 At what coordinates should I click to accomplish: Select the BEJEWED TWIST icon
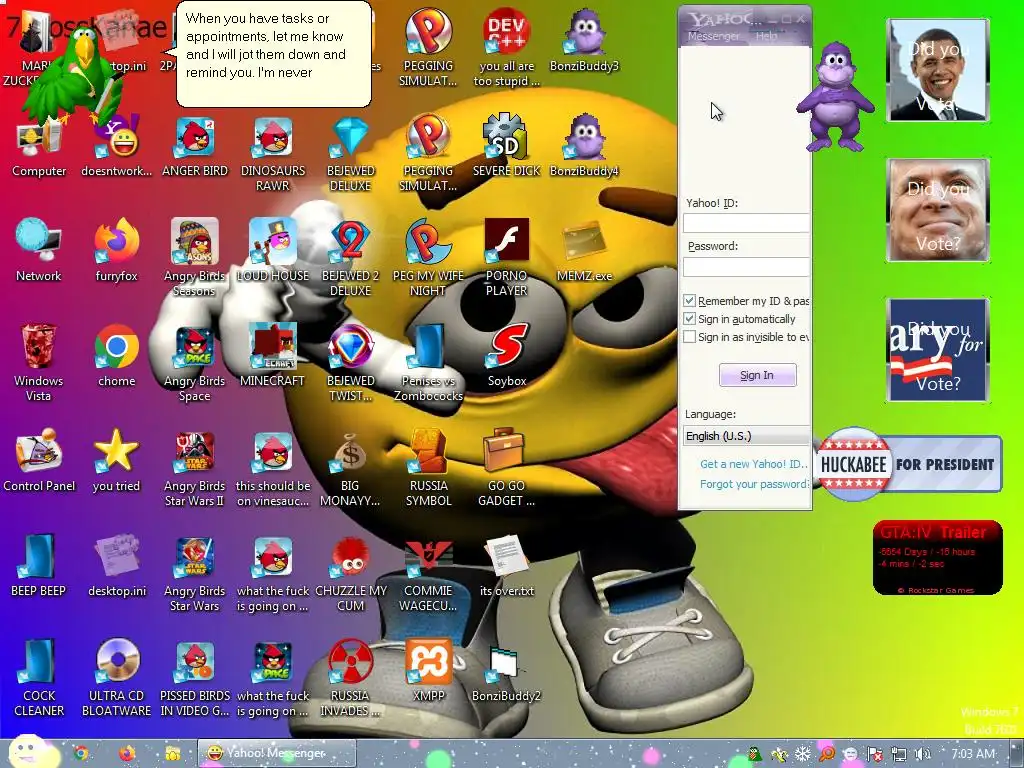pos(351,347)
